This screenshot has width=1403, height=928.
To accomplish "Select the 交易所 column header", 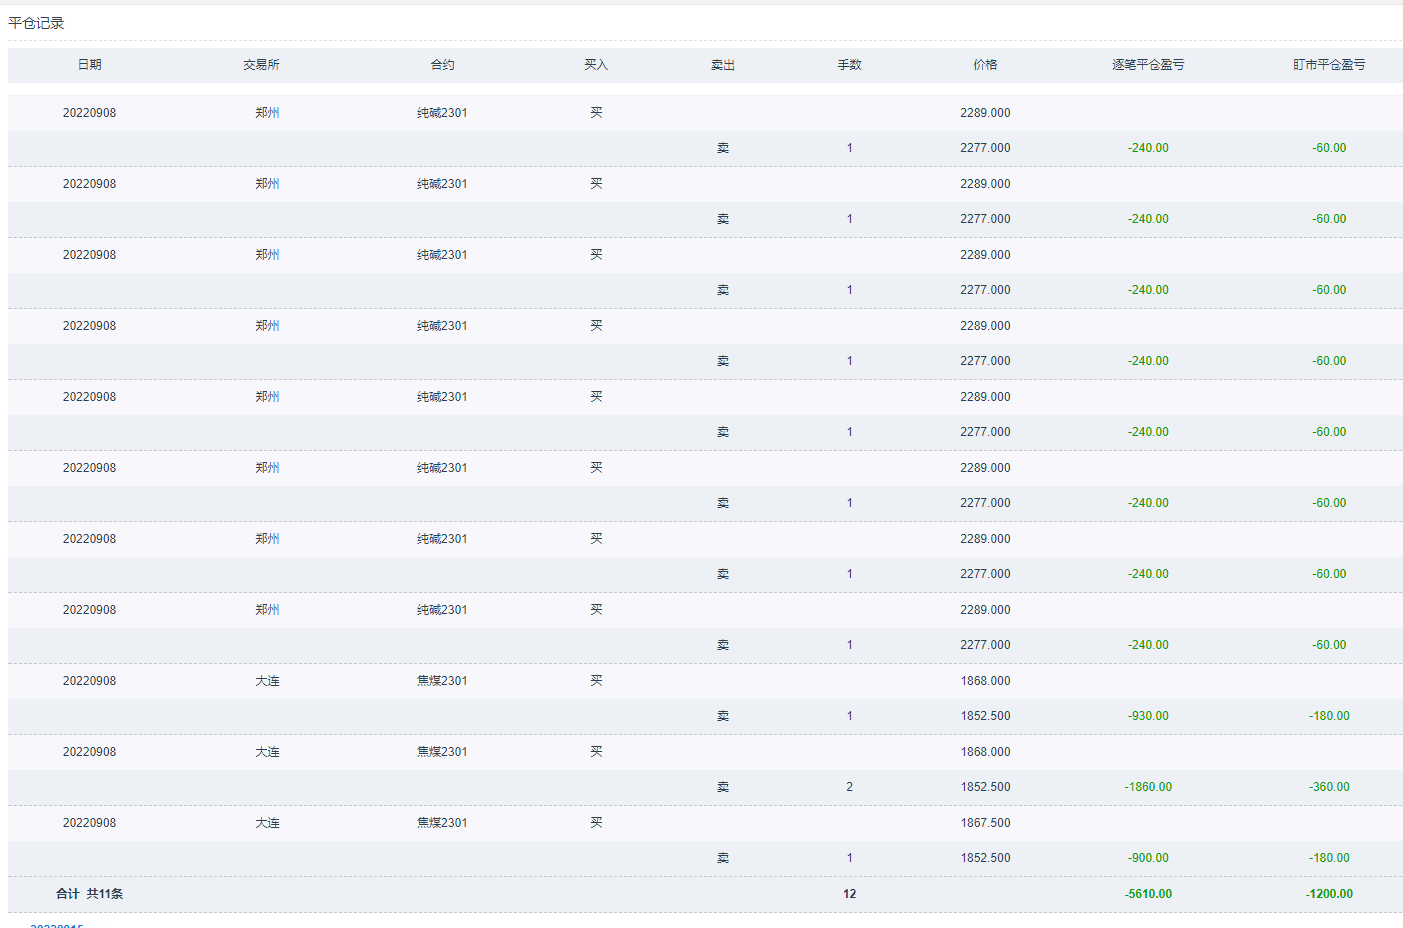I will click(261, 65).
